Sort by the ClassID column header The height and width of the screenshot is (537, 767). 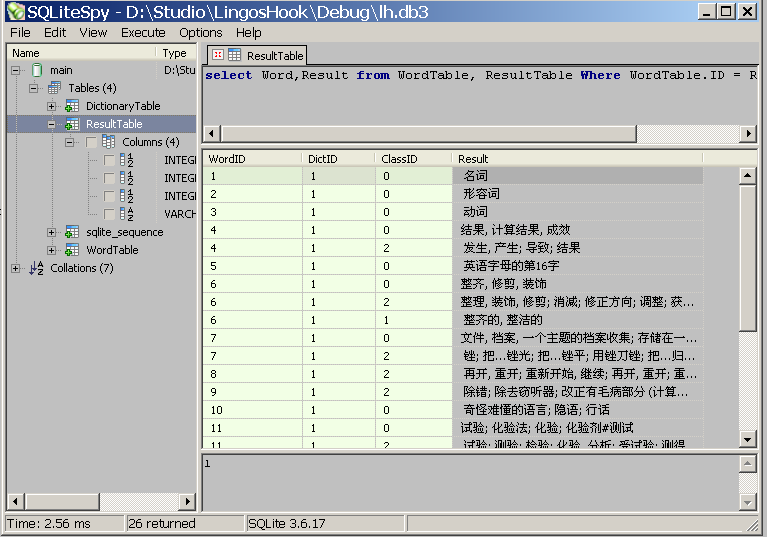(413, 159)
